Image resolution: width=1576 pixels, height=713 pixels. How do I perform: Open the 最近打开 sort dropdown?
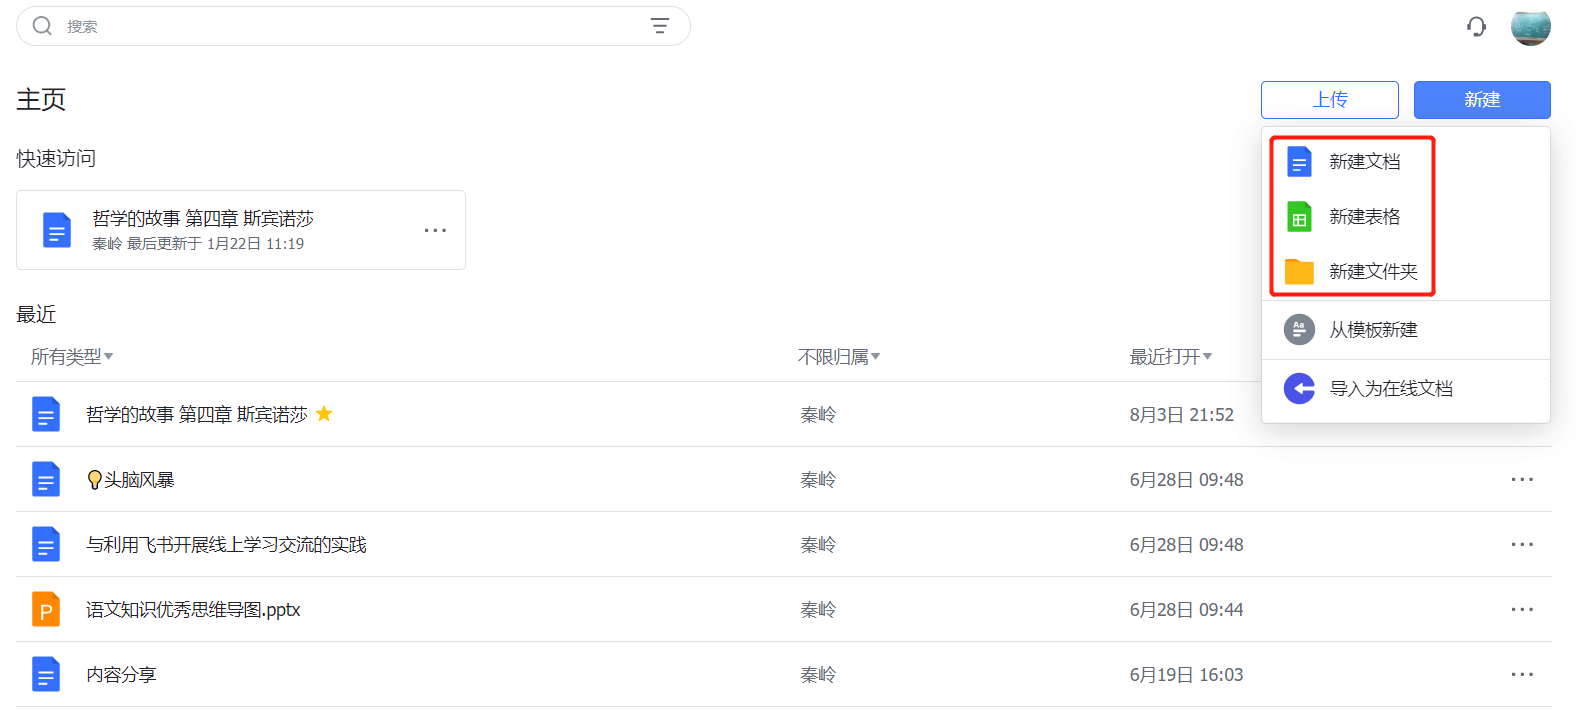[1171, 357]
